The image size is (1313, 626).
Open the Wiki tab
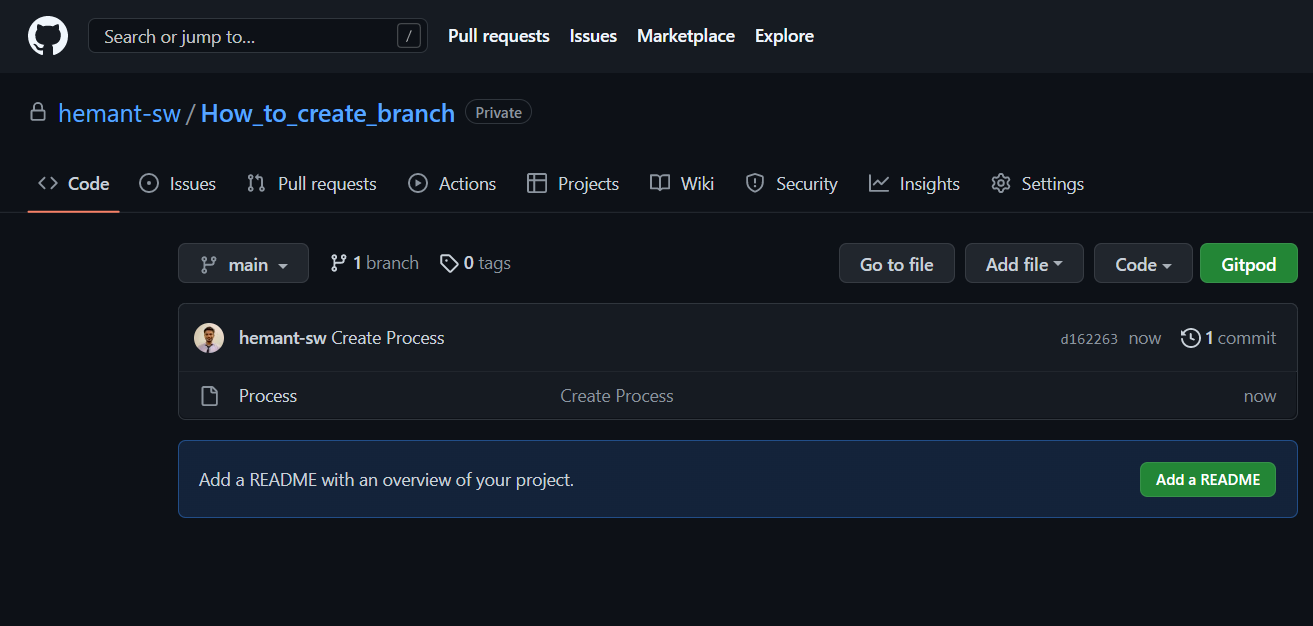682,184
